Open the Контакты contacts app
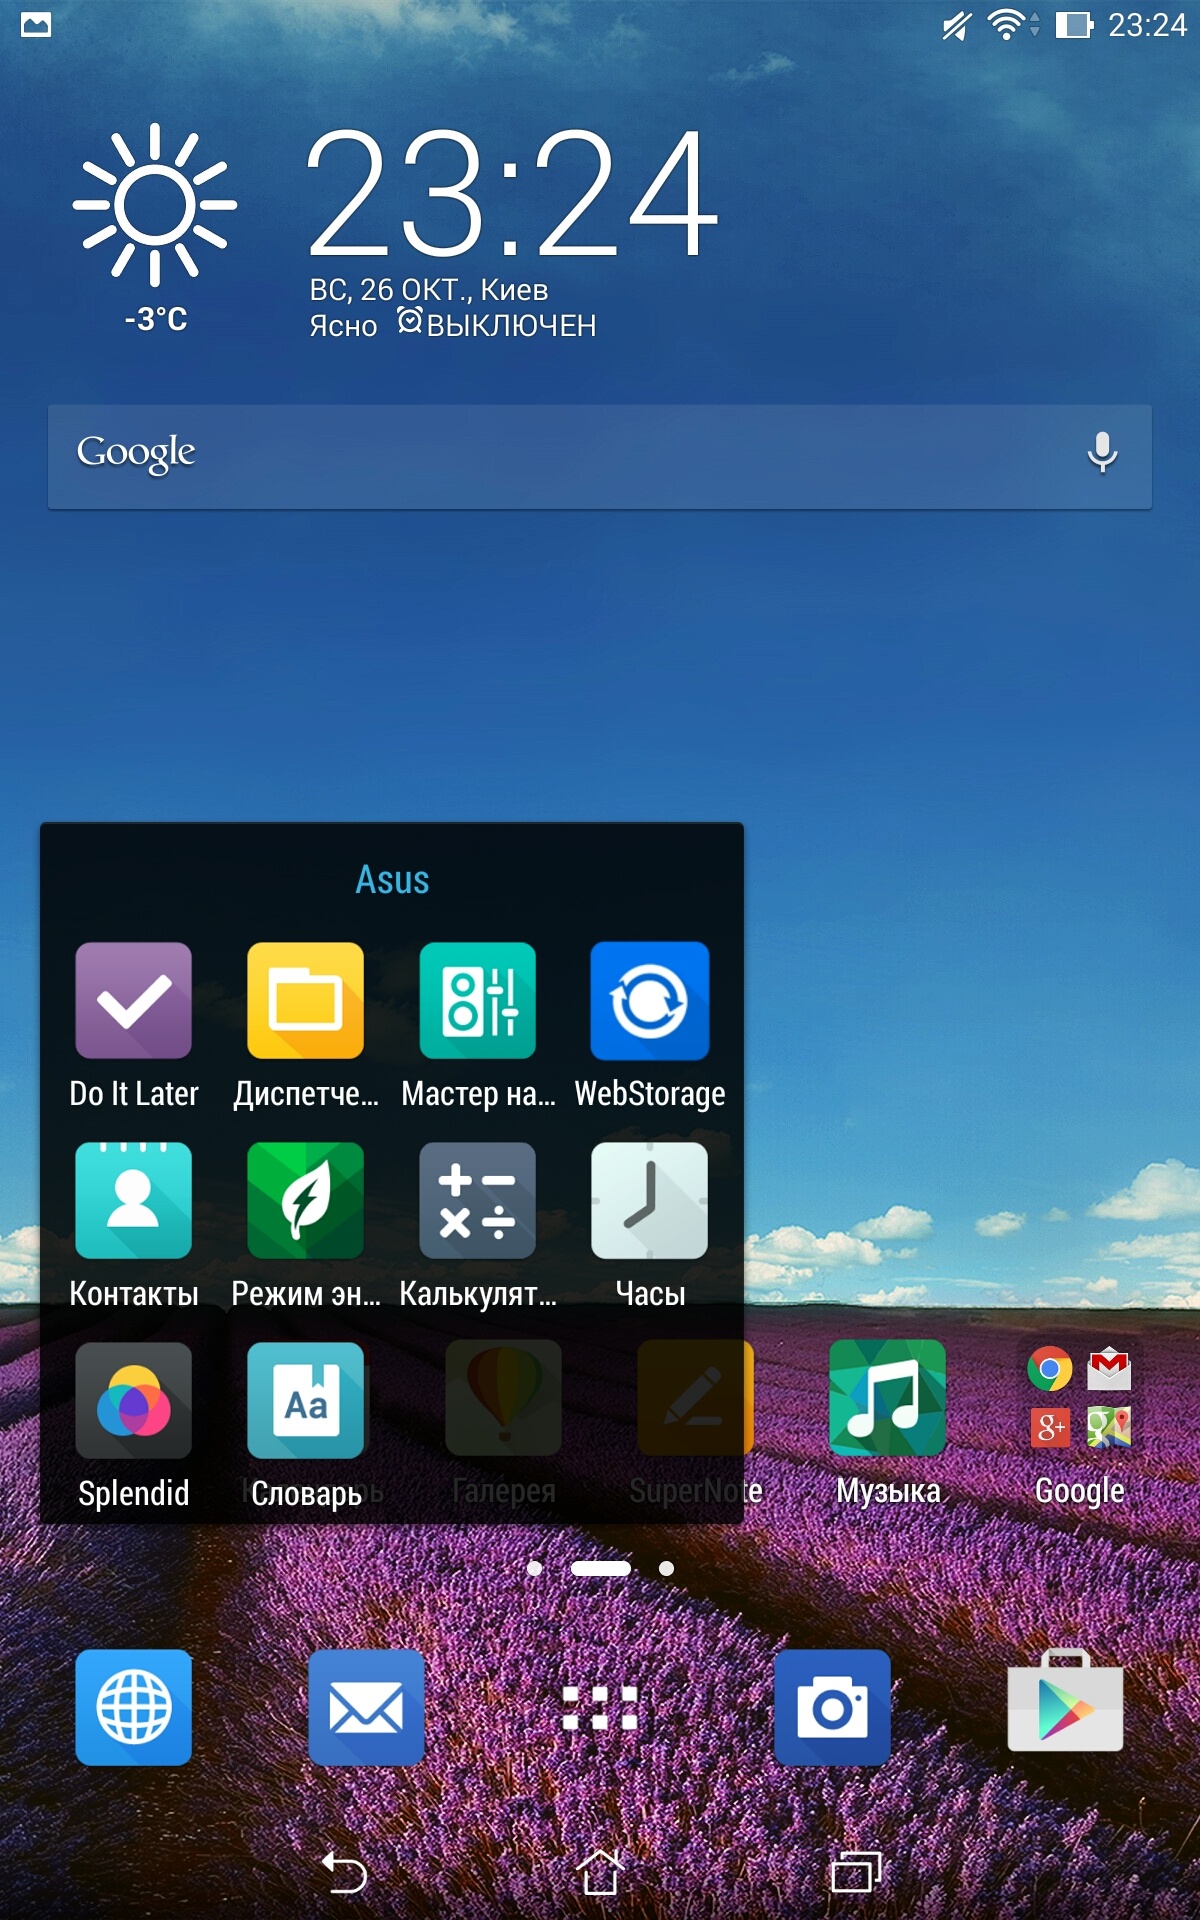 pyautogui.click(x=134, y=1201)
